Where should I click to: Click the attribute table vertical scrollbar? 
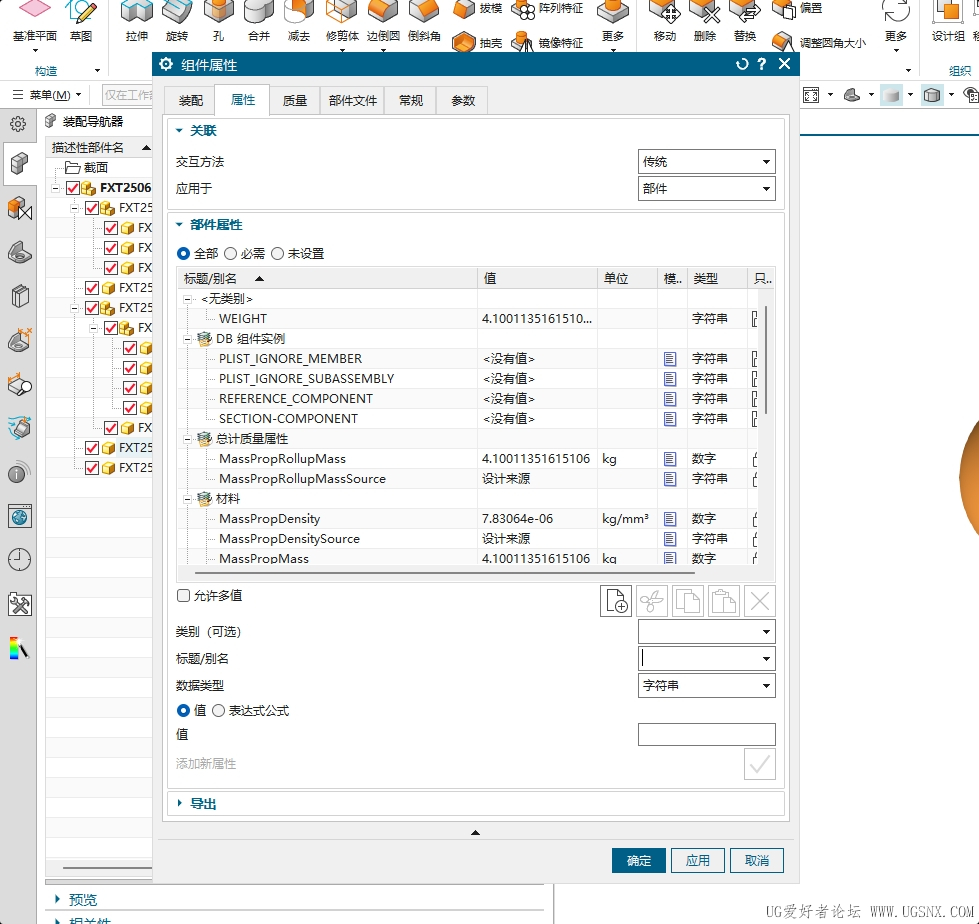[766, 360]
